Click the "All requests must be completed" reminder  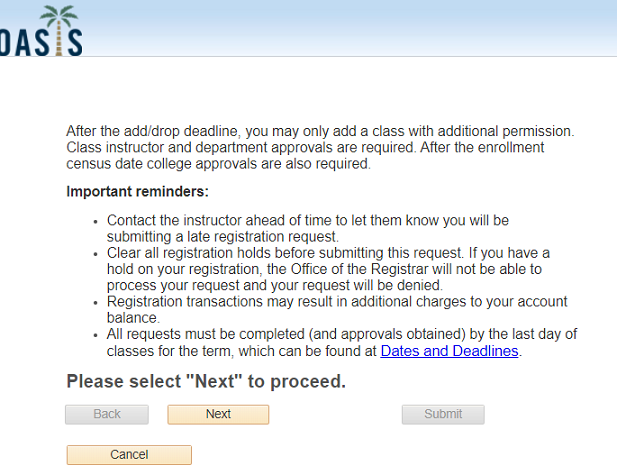[340, 334]
